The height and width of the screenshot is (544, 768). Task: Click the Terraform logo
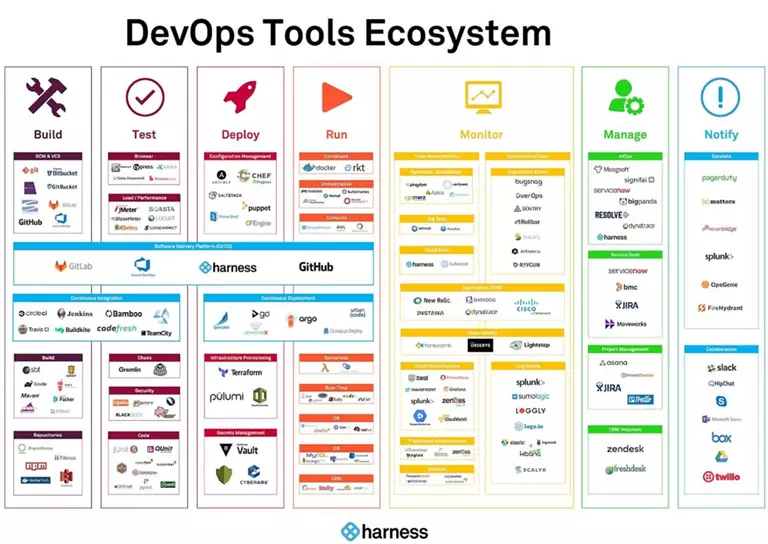pyautogui.click(x=240, y=372)
